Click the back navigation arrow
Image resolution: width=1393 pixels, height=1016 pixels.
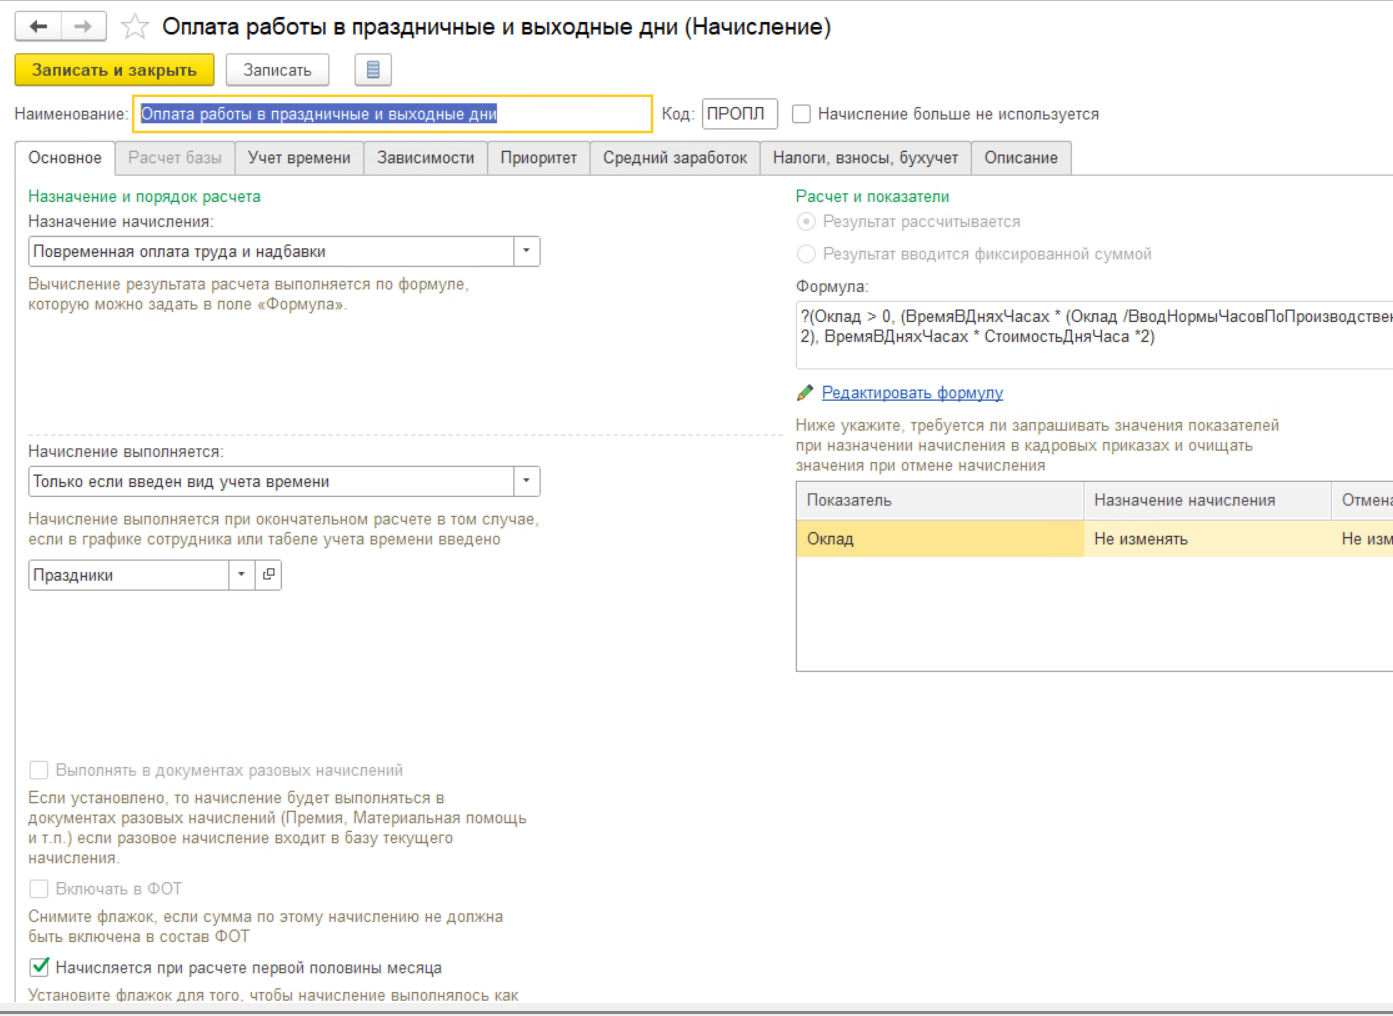pos(38,27)
